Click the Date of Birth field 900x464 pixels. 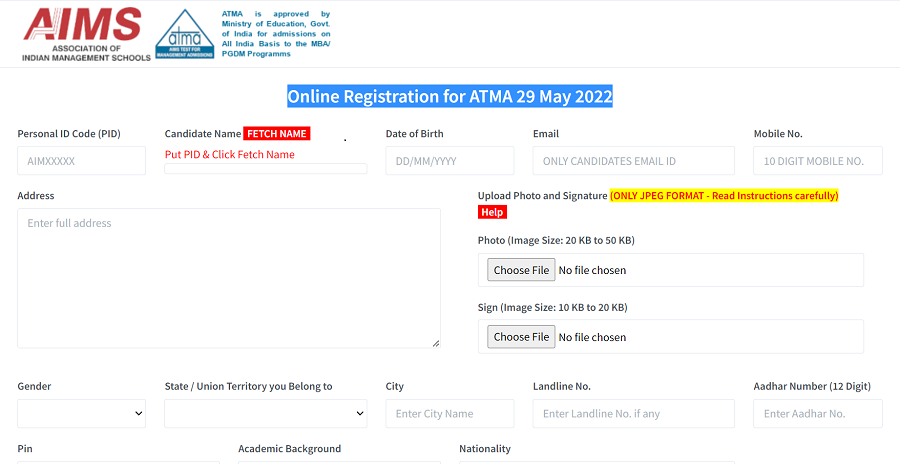[449, 160]
